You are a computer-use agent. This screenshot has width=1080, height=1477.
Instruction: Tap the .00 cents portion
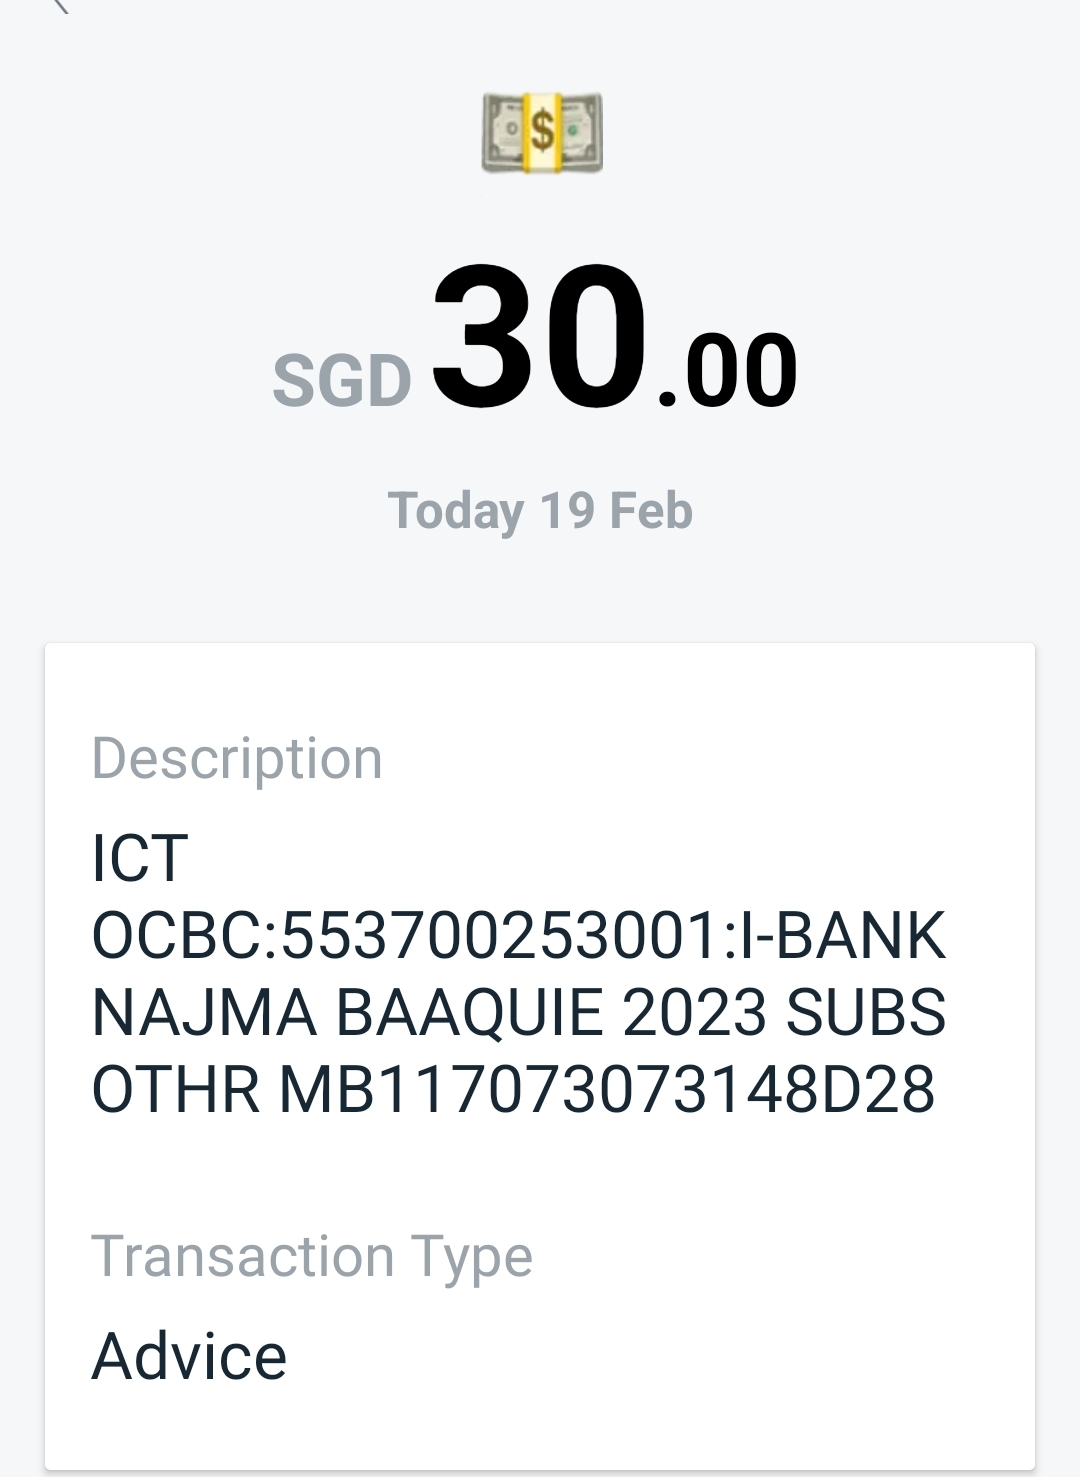pos(727,371)
